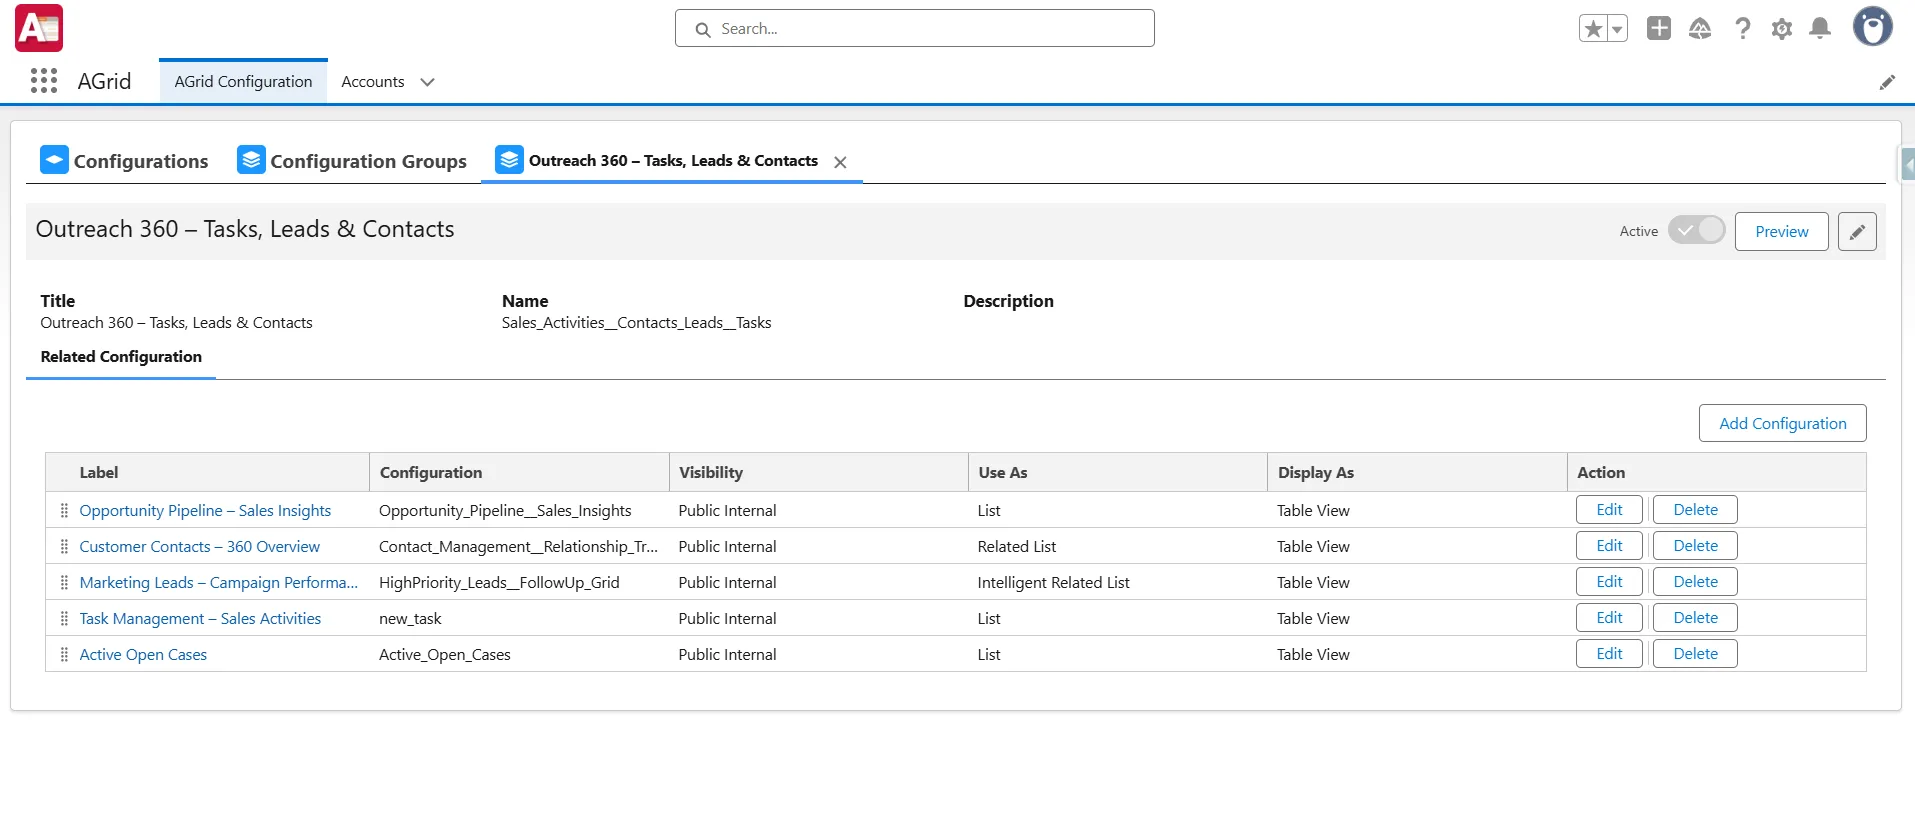
Task: Toggle the Active switch
Action: [x=1696, y=230]
